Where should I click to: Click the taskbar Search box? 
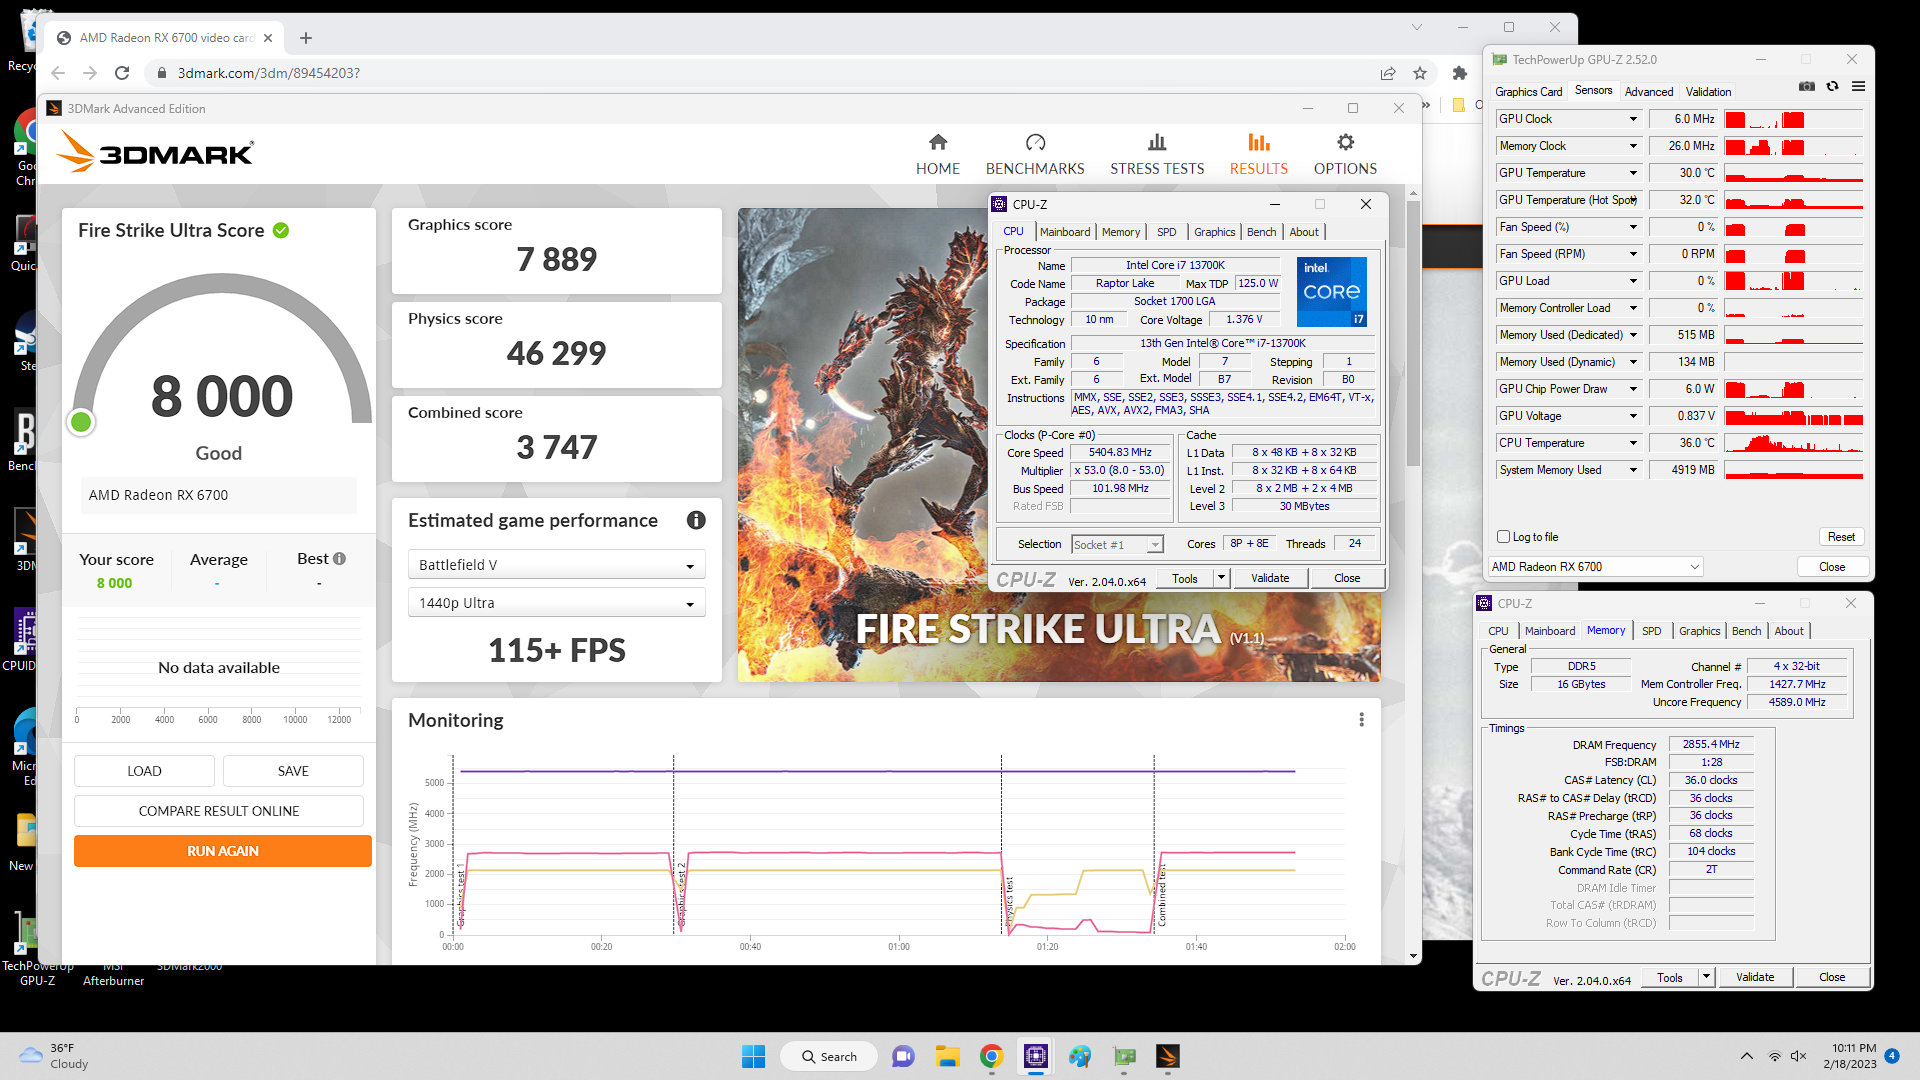coord(830,1056)
